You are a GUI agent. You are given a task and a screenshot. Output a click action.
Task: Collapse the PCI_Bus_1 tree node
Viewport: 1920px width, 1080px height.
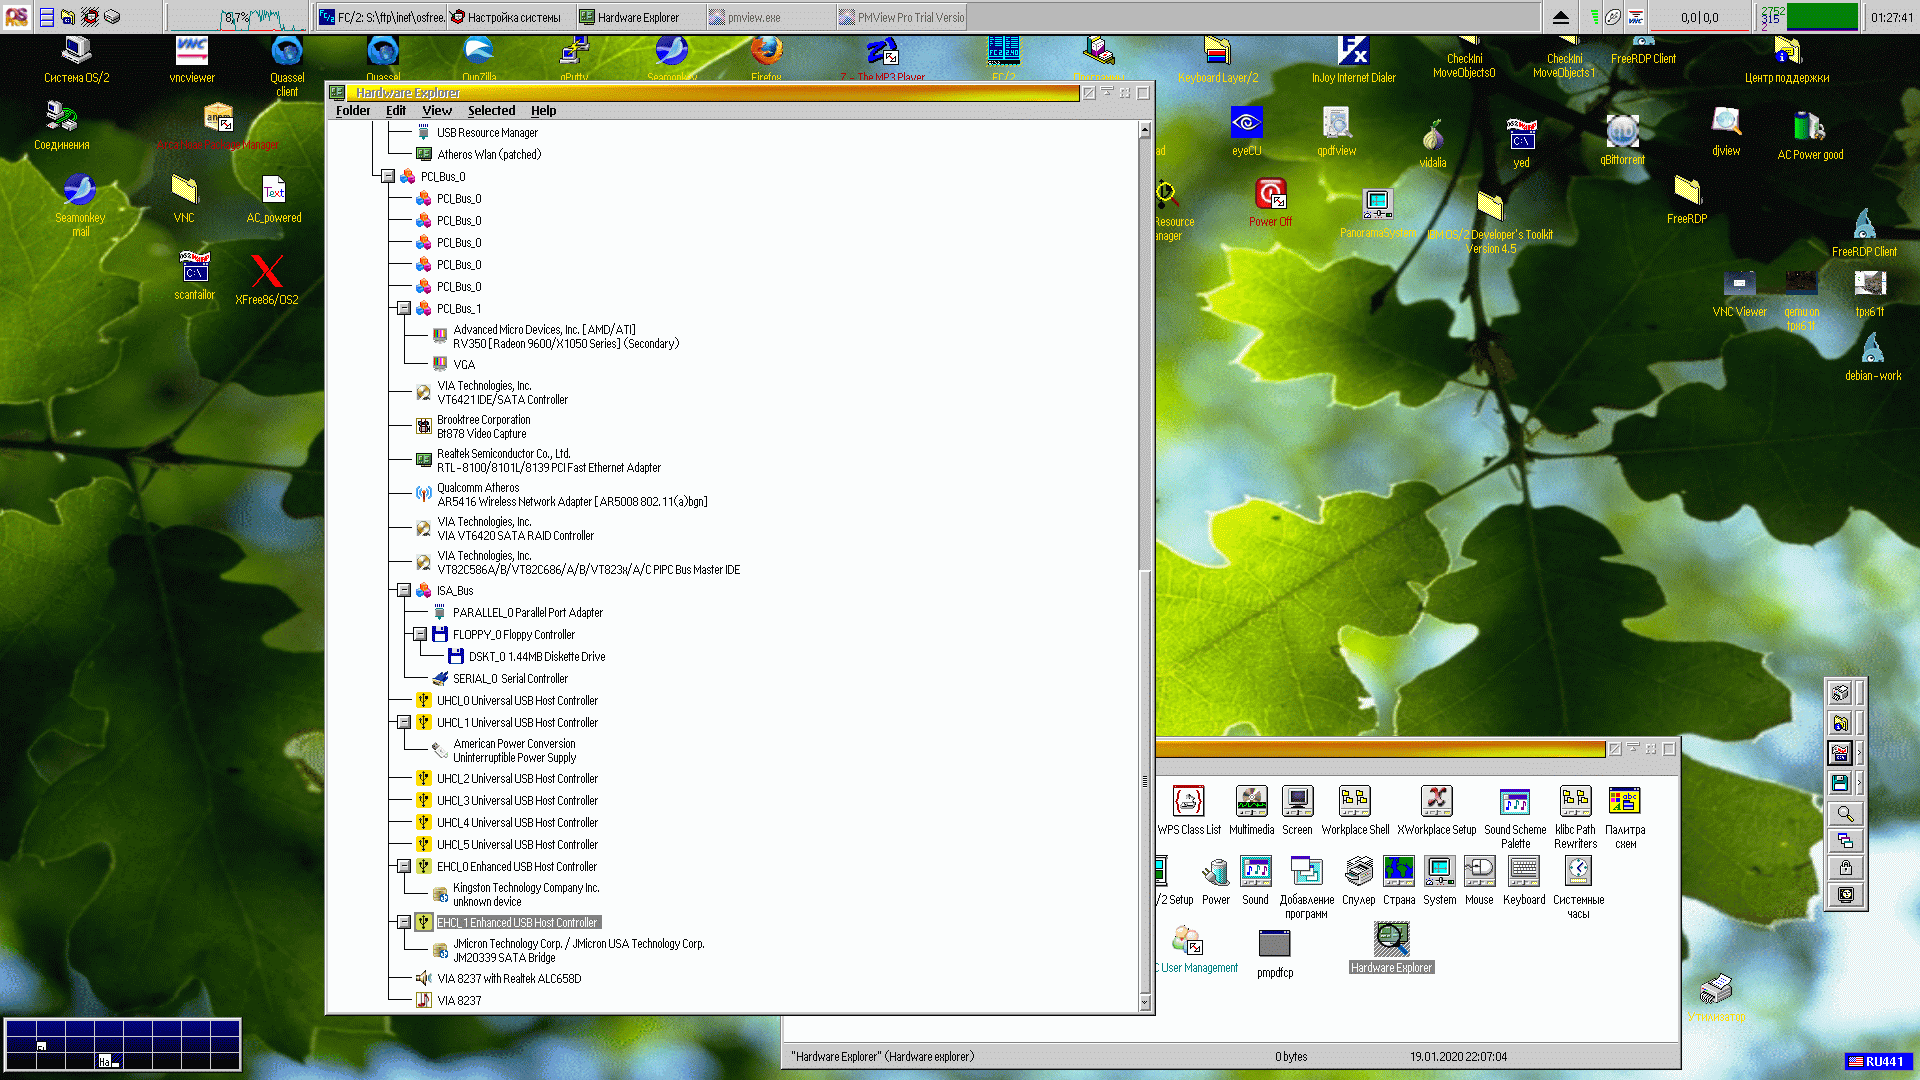point(404,309)
